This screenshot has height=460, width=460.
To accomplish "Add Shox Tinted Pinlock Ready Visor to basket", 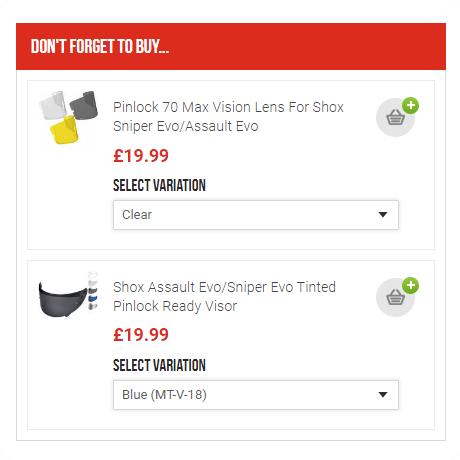I will point(395,297).
